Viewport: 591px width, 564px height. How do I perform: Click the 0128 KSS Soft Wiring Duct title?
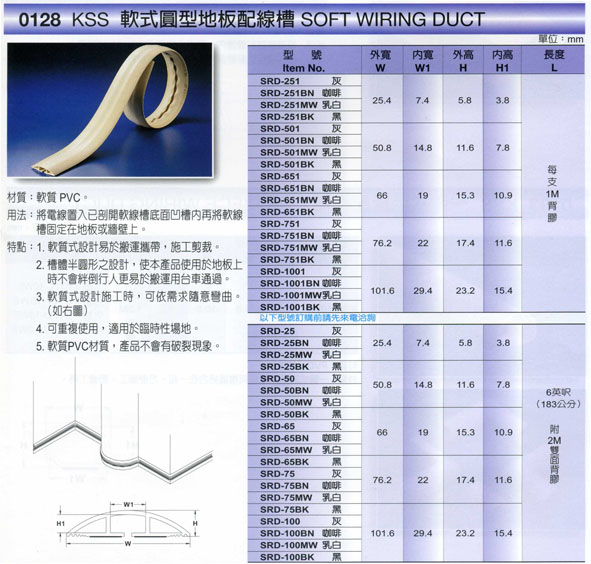coord(252,20)
